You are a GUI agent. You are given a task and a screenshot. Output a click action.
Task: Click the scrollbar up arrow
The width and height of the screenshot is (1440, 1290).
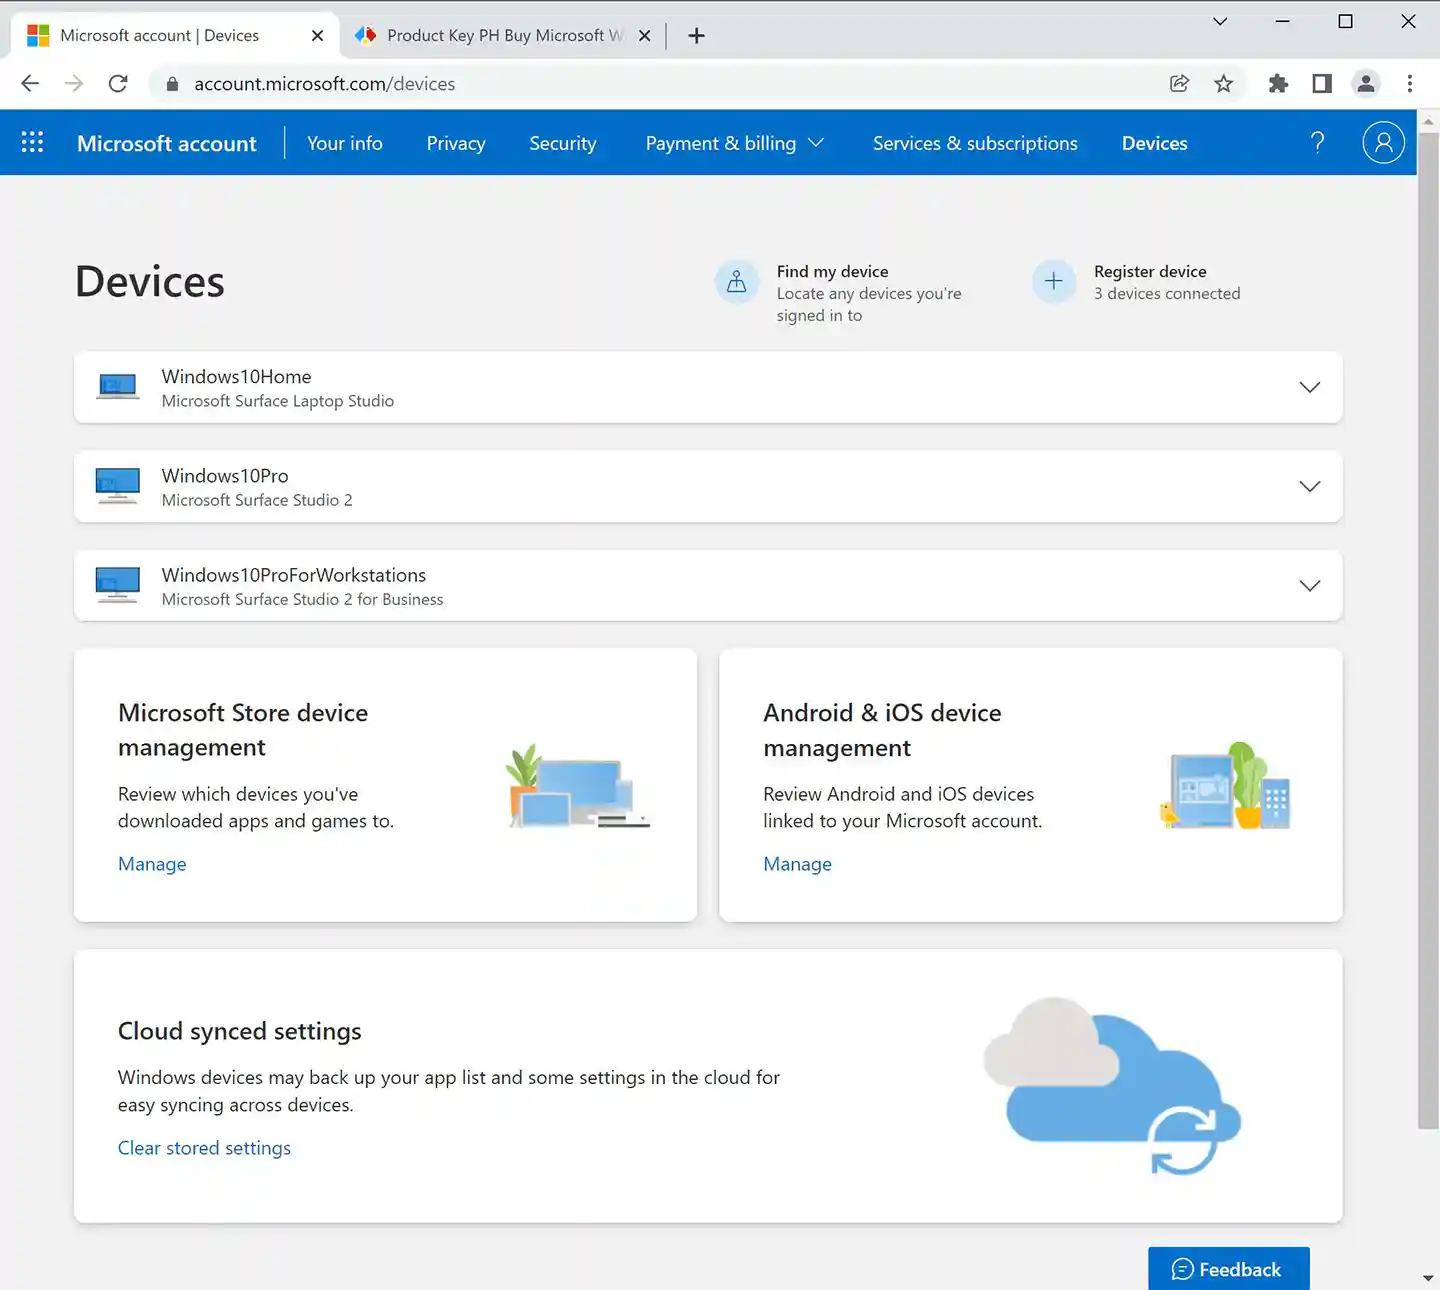tap(1428, 120)
